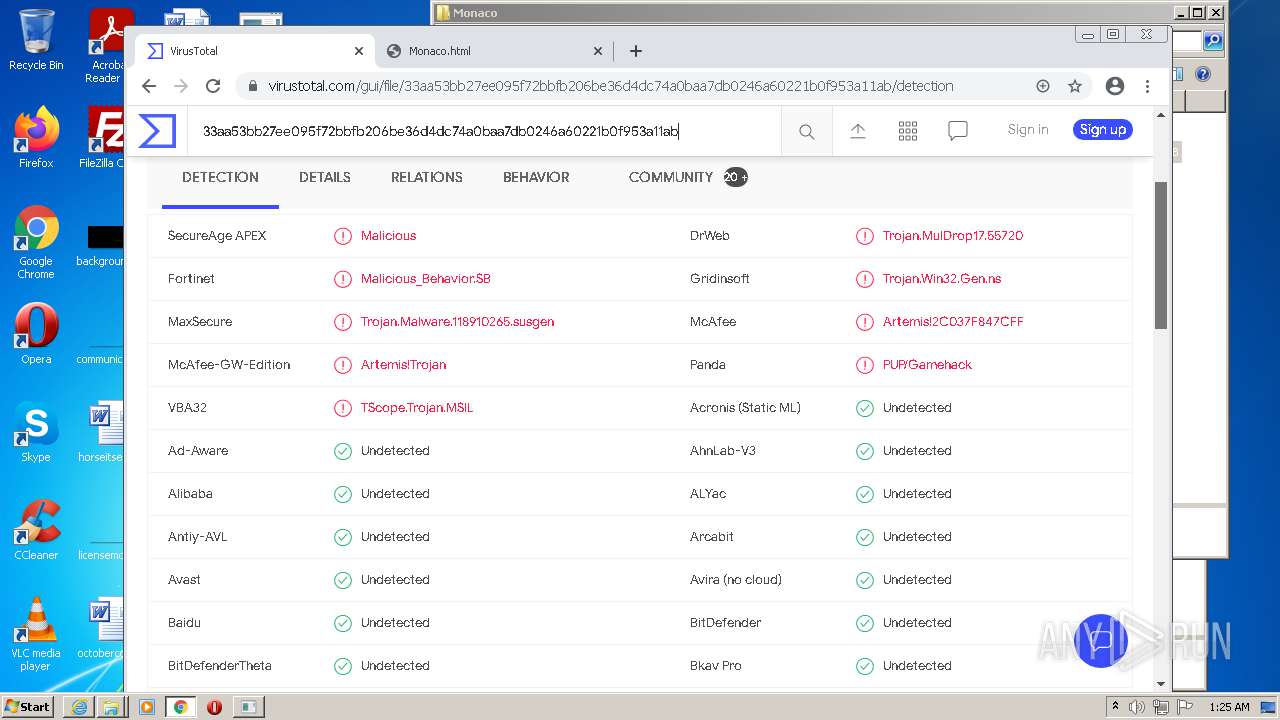This screenshot has height=720, width=1280.
Task: Click the green check icon beside Avast
Action: coord(343,580)
